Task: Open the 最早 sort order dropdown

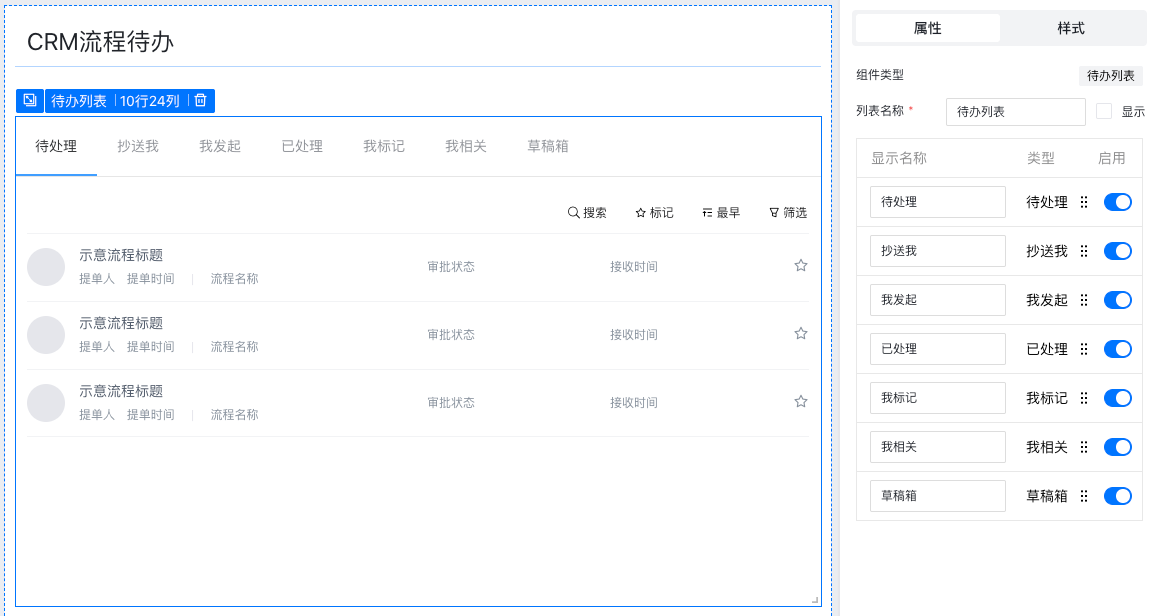Action: [721, 213]
